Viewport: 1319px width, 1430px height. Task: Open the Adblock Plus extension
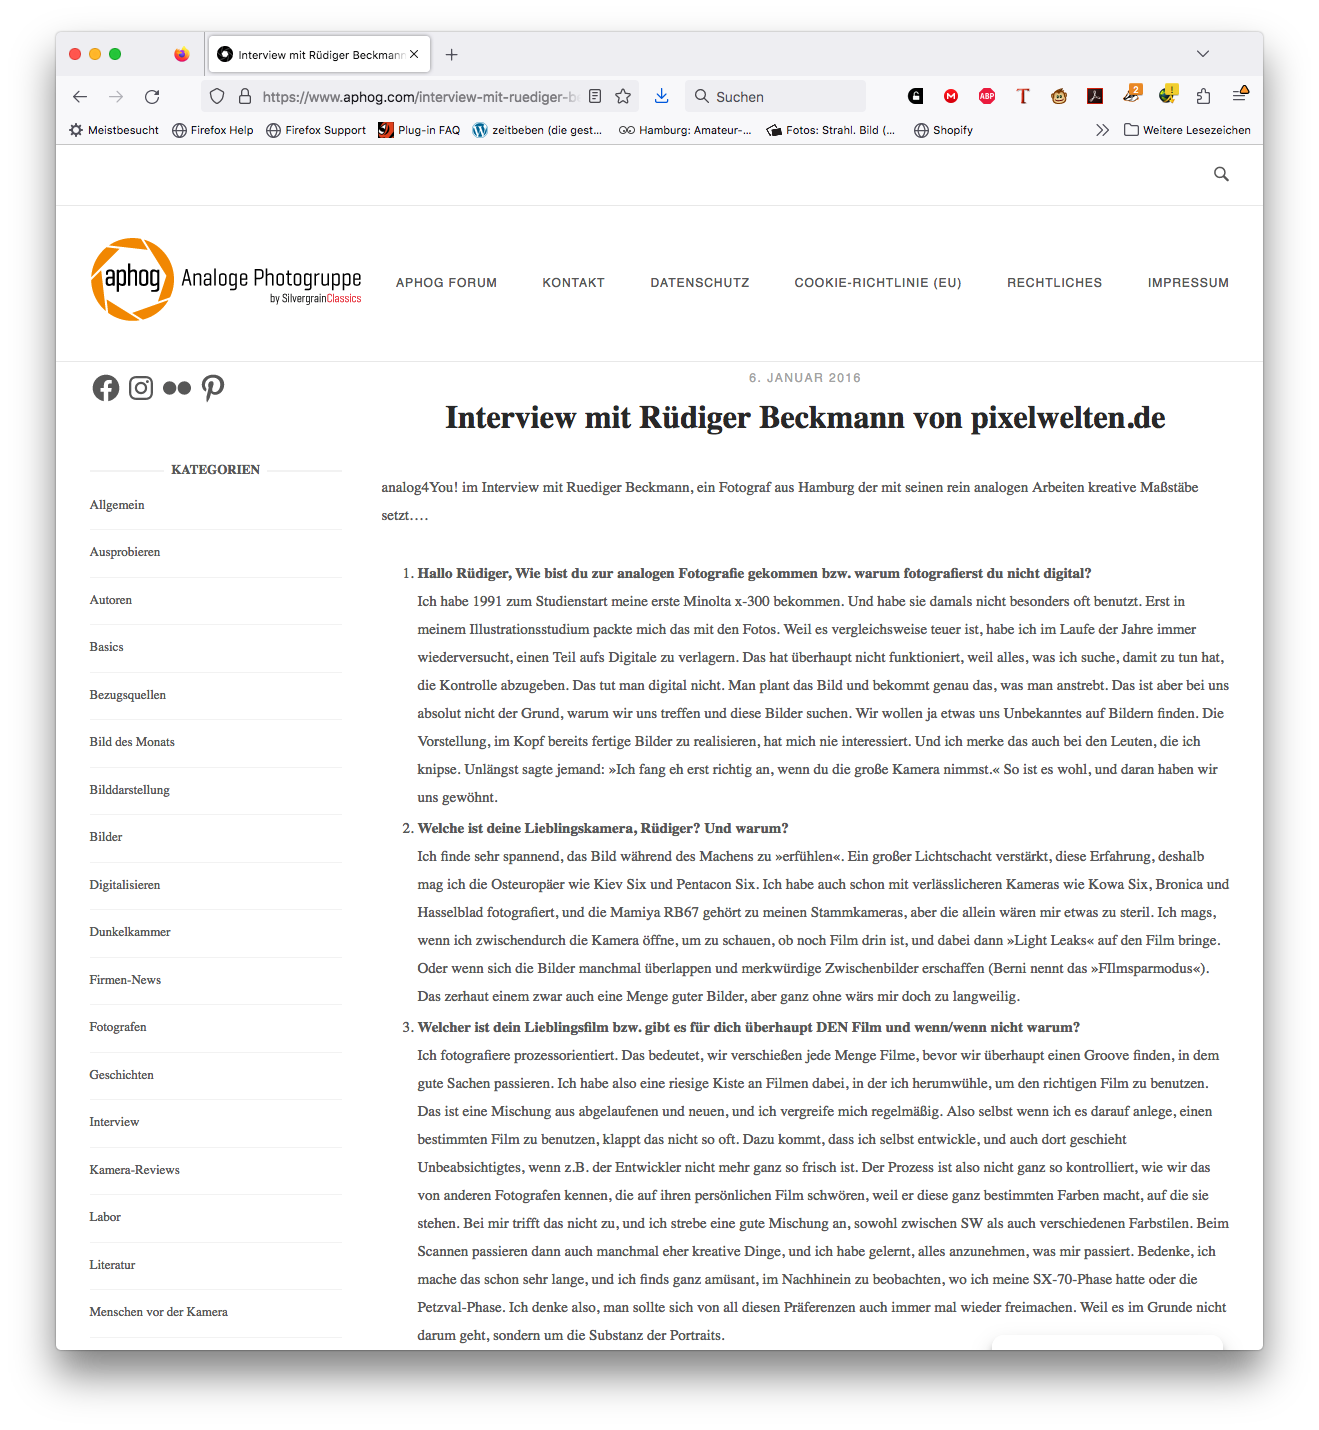click(987, 96)
